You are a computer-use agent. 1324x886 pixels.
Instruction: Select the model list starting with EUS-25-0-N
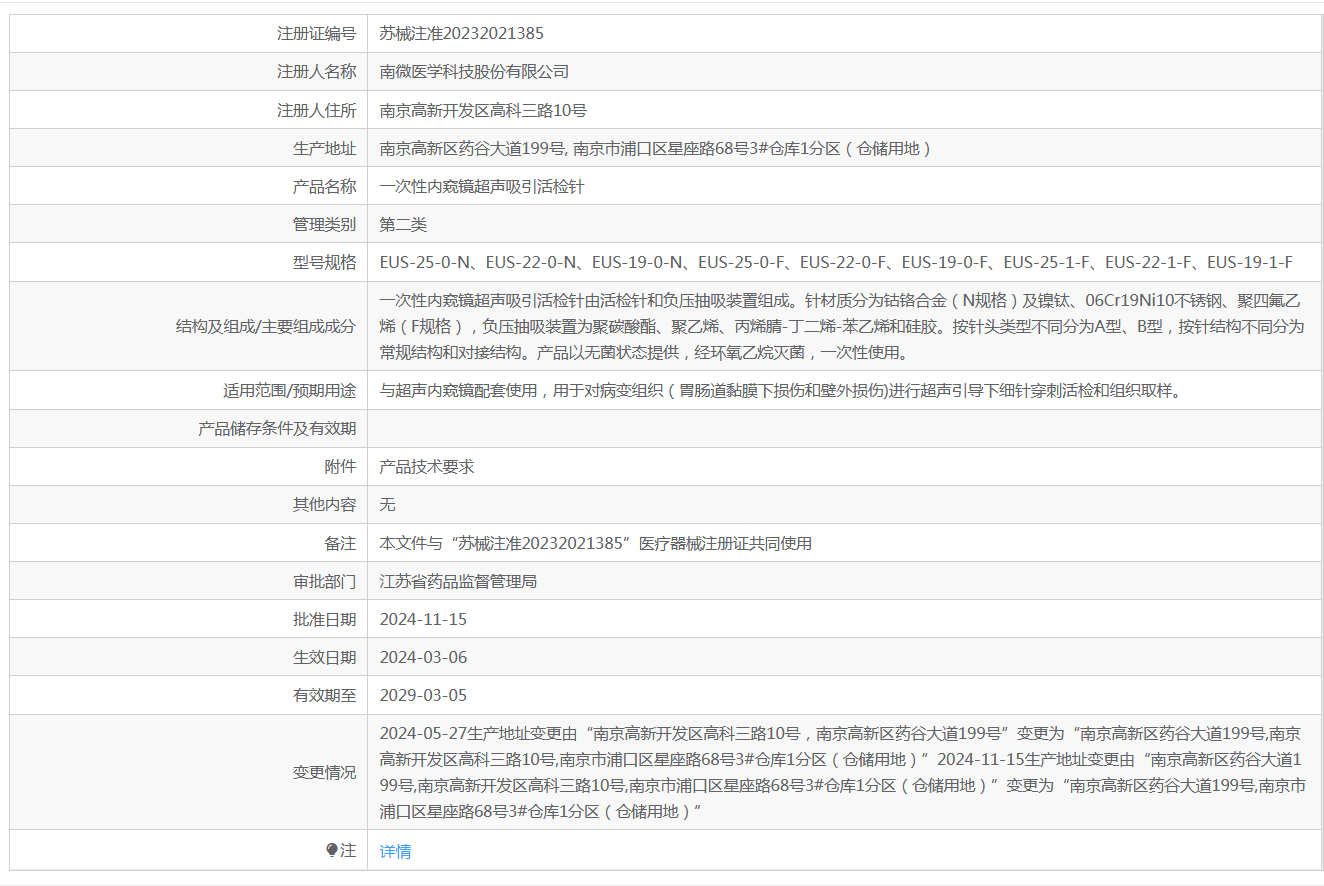[836, 262]
